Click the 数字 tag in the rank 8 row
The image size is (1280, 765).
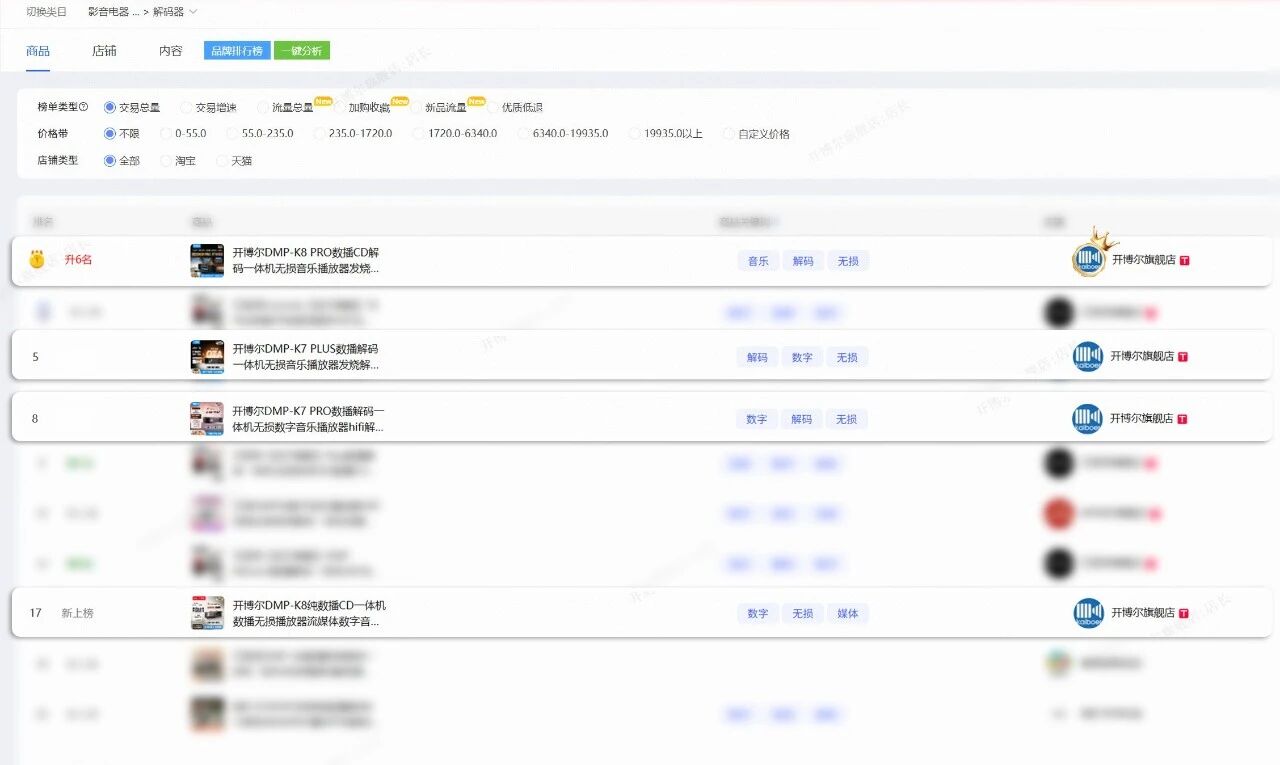(757, 419)
